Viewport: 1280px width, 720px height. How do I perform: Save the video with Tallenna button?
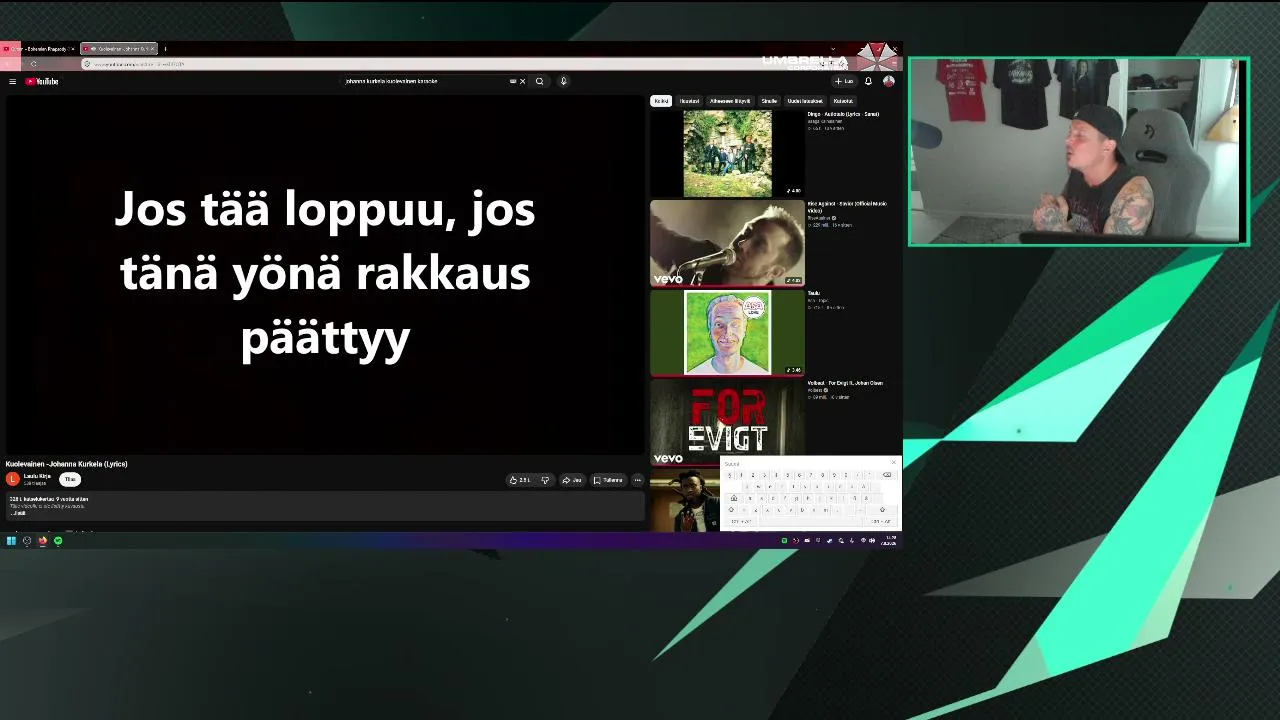tap(608, 480)
